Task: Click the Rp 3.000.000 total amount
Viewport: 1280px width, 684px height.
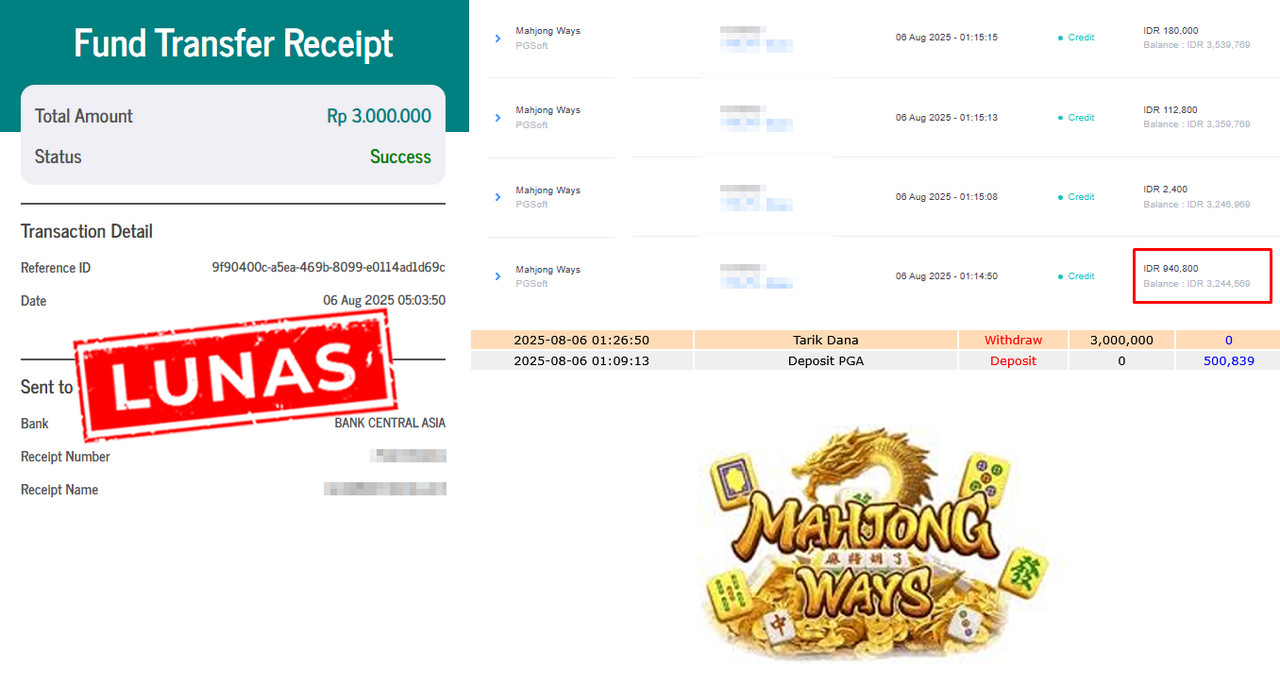Action: 379,116
